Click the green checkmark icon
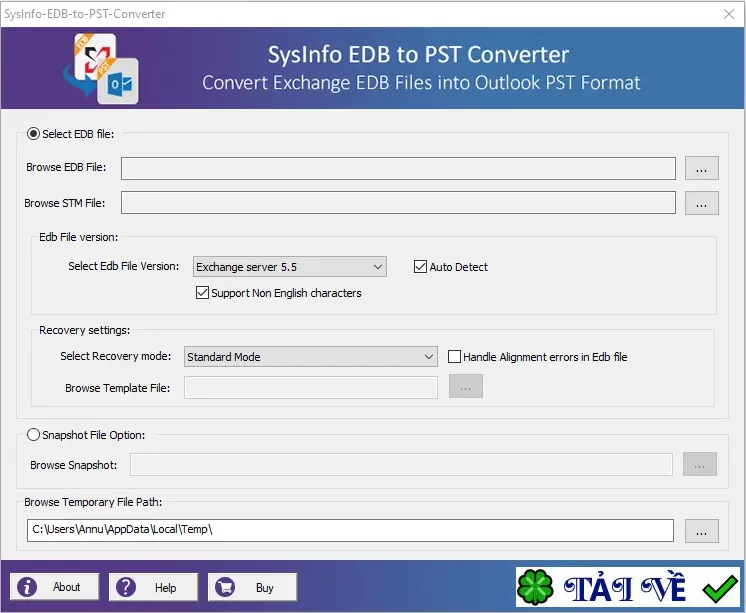 tap(720, 588)
